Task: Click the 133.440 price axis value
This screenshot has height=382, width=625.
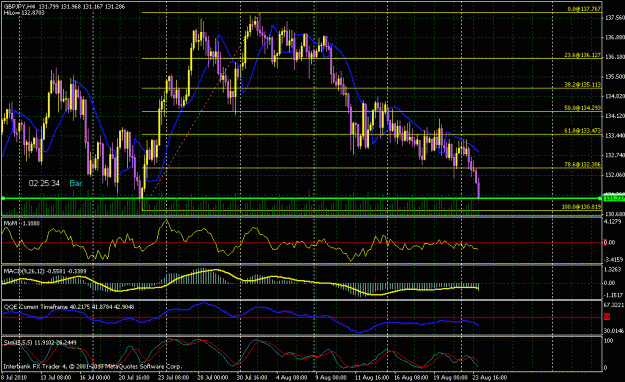Action: [x=615, y=136]
